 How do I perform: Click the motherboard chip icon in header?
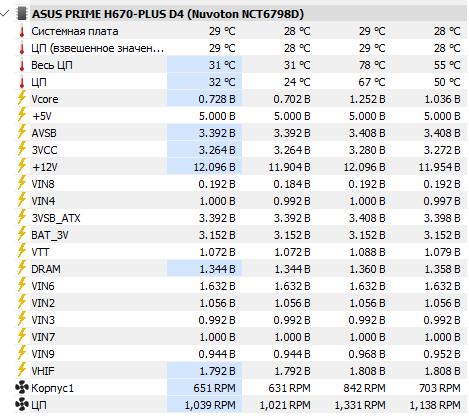[21, 14]
